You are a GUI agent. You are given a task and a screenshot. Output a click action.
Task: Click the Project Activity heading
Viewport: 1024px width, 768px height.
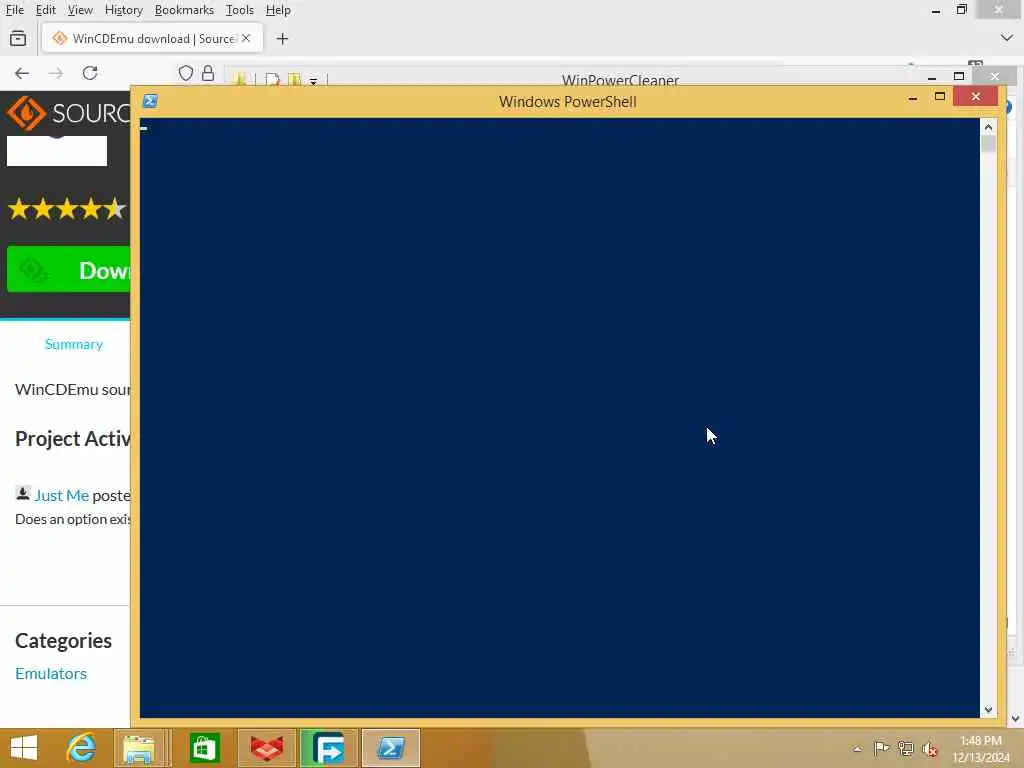point(72,439)
